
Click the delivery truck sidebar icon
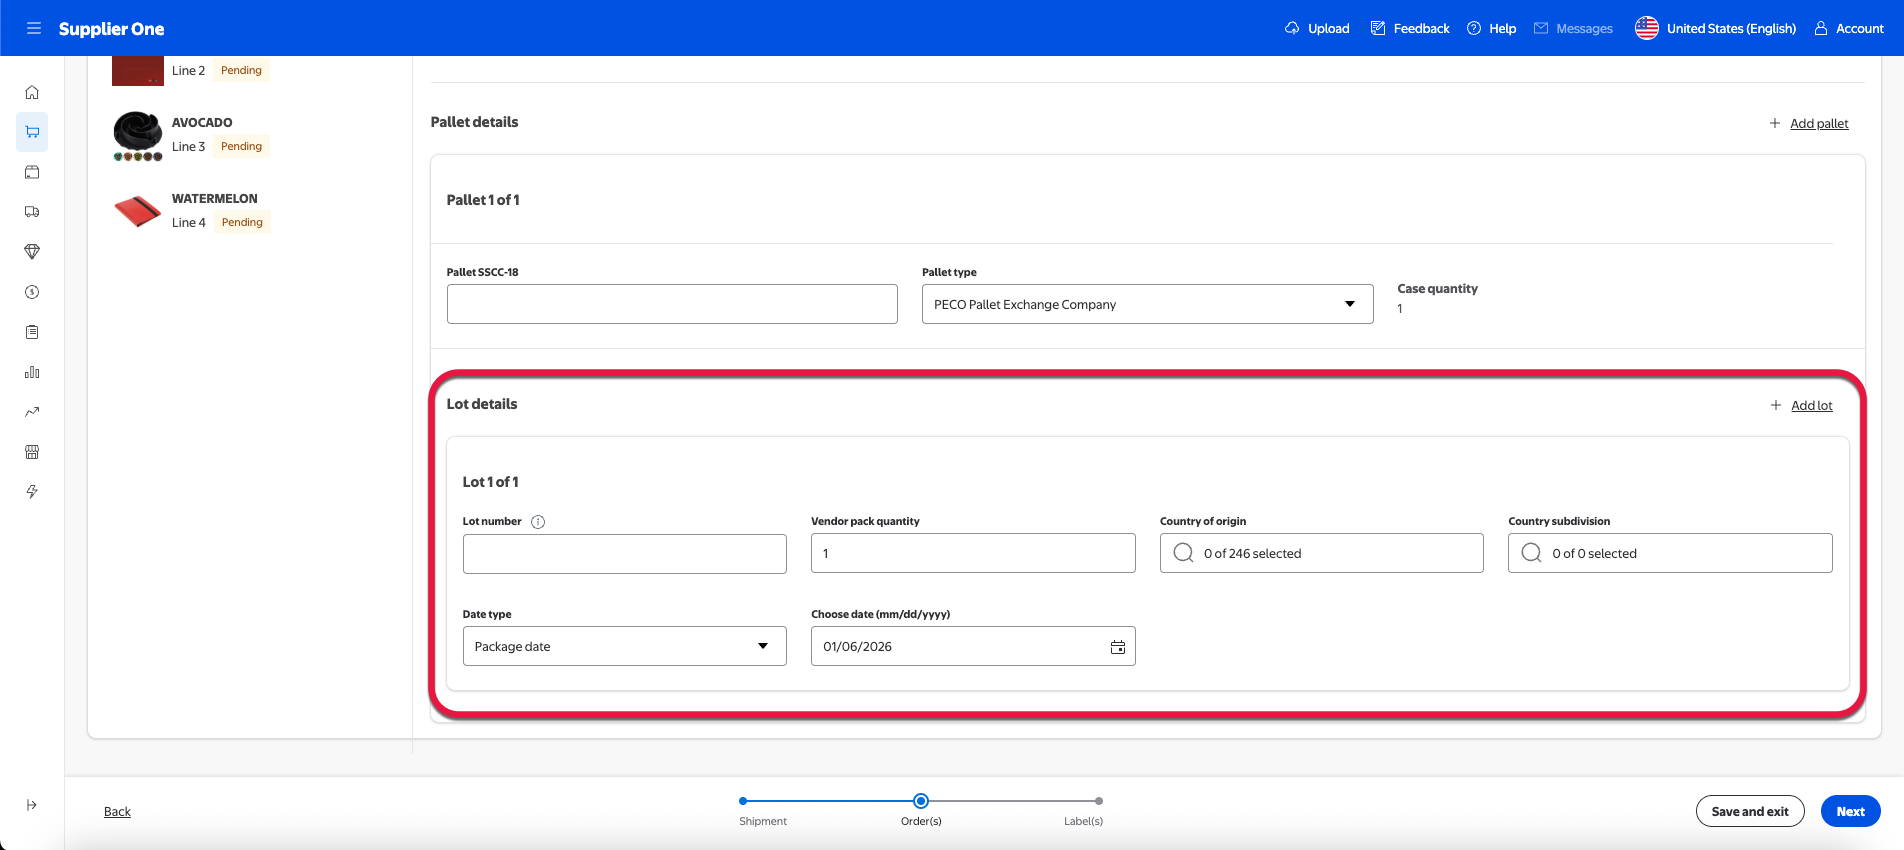pyautogui.click(x=32, y=212)
